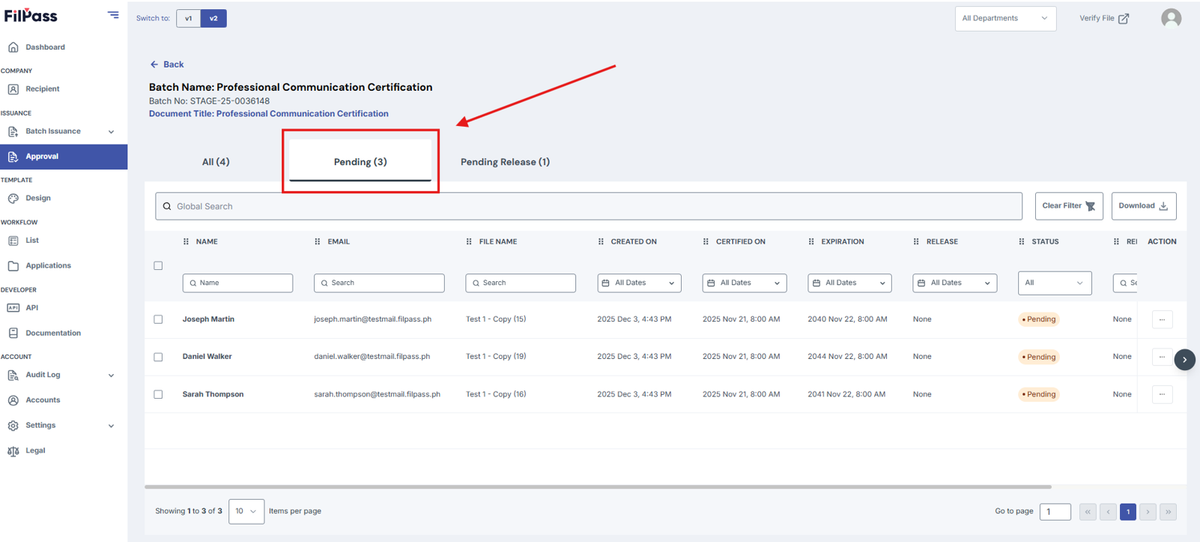Click the round right-arrow scroll button
The height and width of the screenshot is (542, 1200).
coord(1185,360)
